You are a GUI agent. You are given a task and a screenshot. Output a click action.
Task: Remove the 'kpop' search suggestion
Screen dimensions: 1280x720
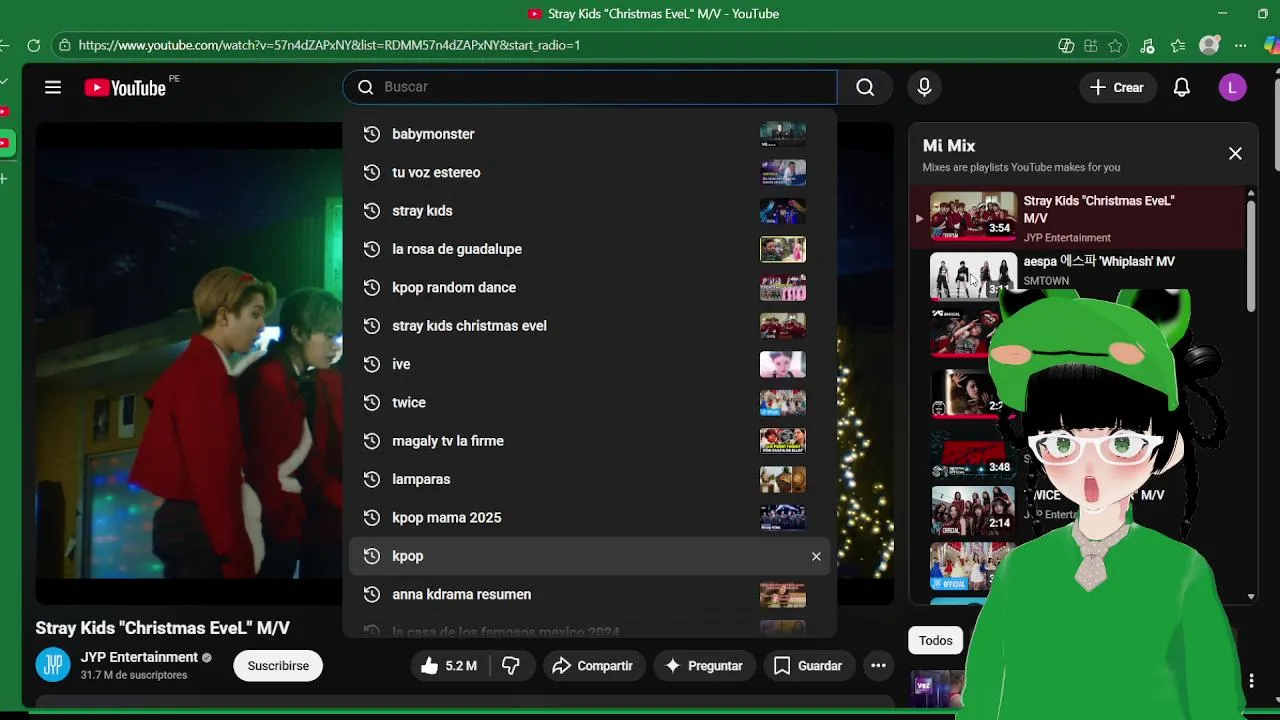[816, 556]
